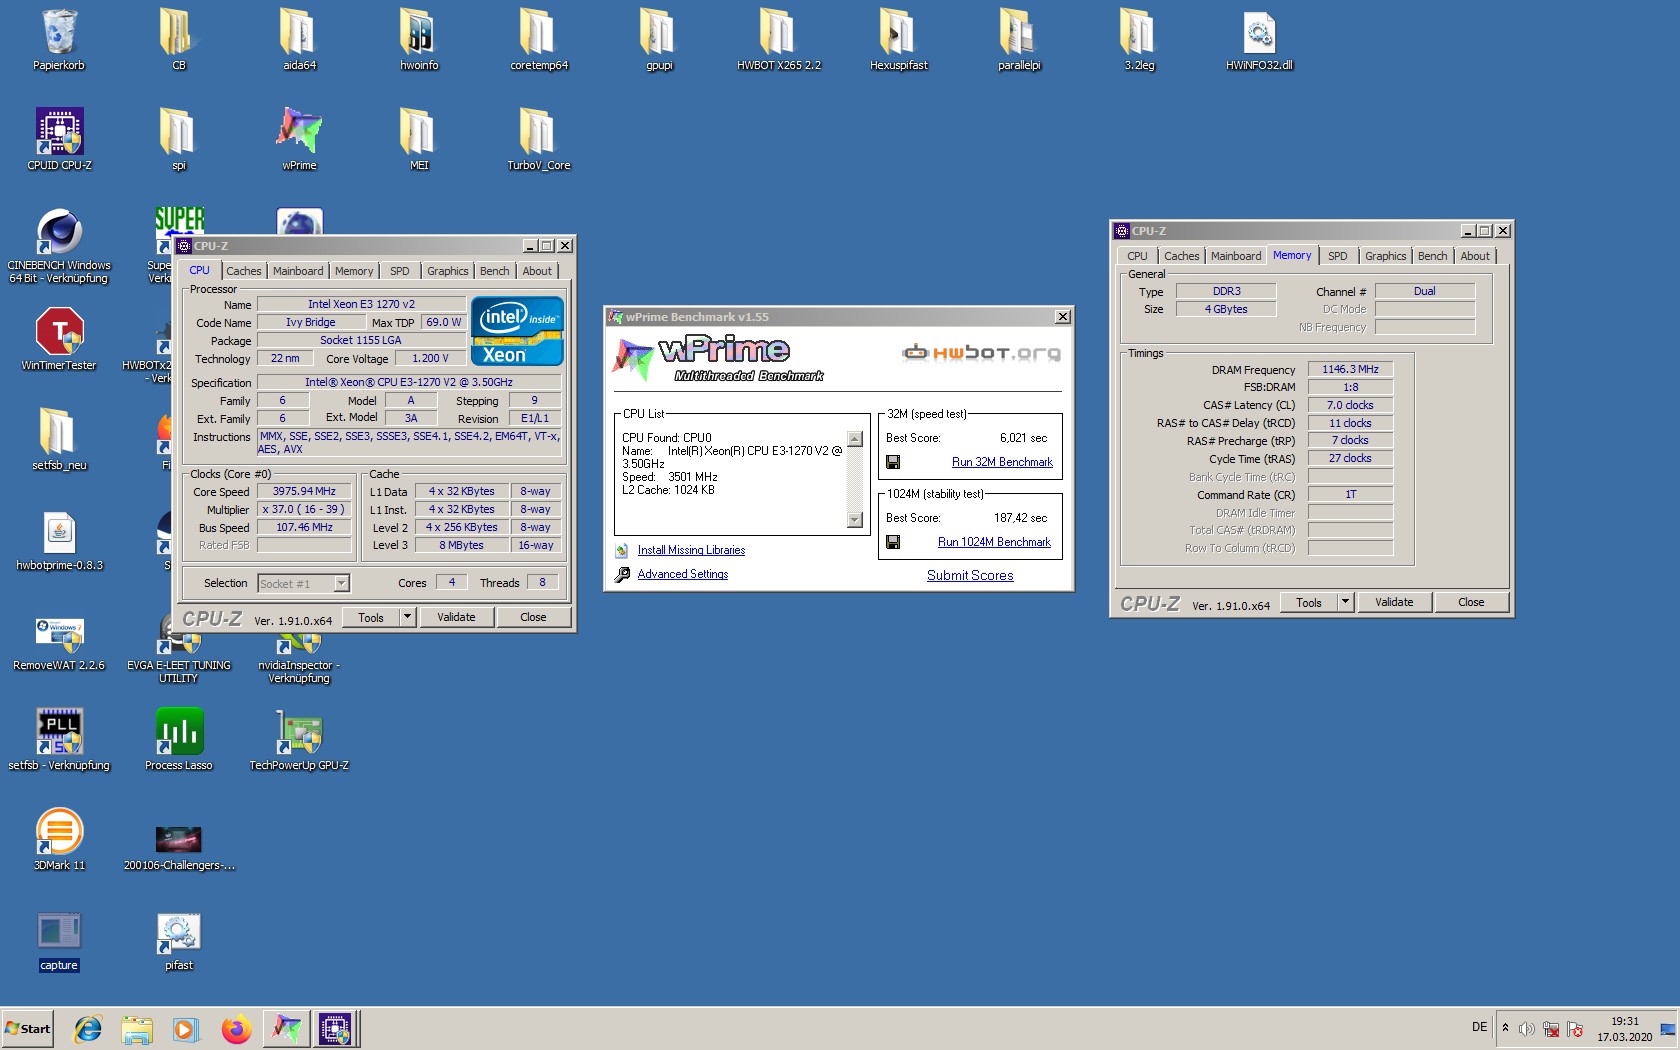
Task: Click the DE language indicator in taskbar
Action: (1479, 1027)
